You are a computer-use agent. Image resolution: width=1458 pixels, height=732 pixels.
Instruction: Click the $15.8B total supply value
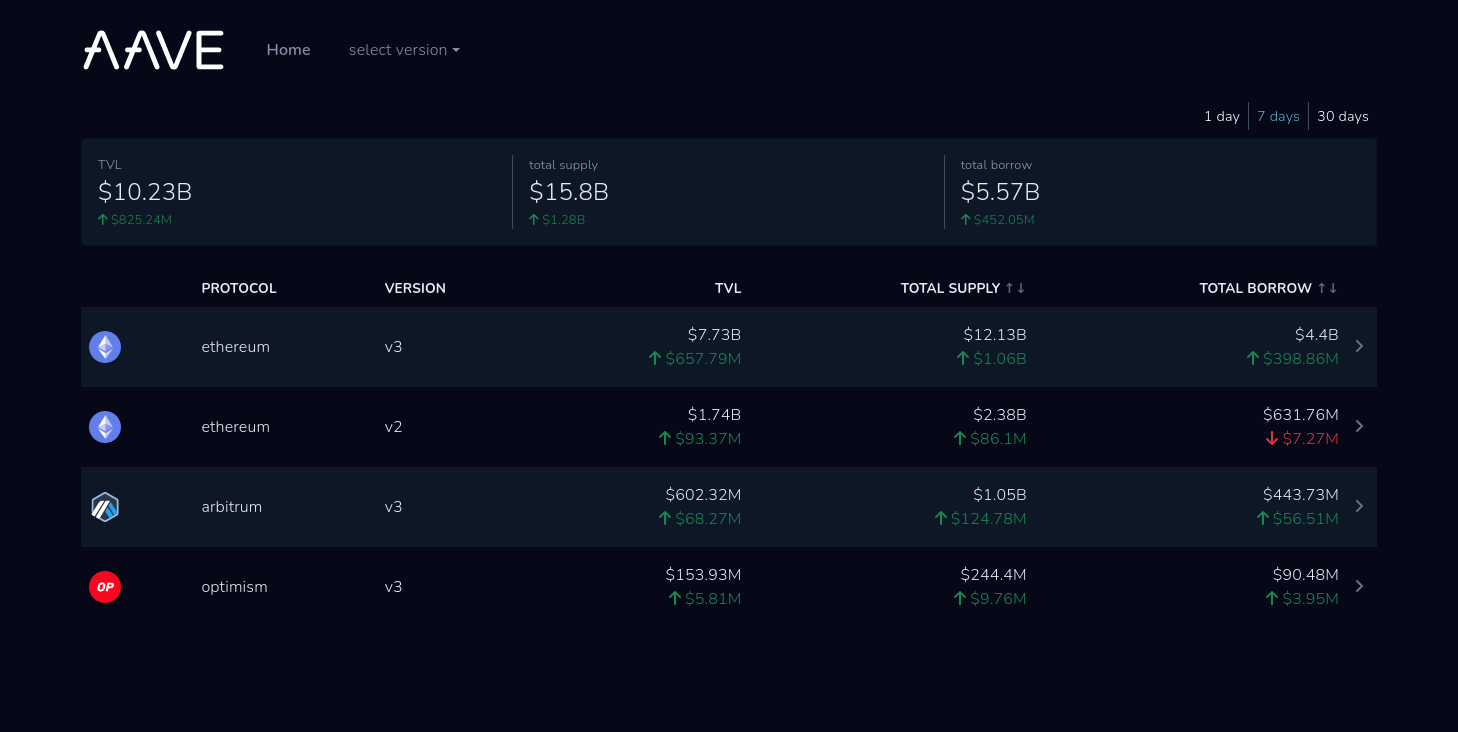point(569,191)
